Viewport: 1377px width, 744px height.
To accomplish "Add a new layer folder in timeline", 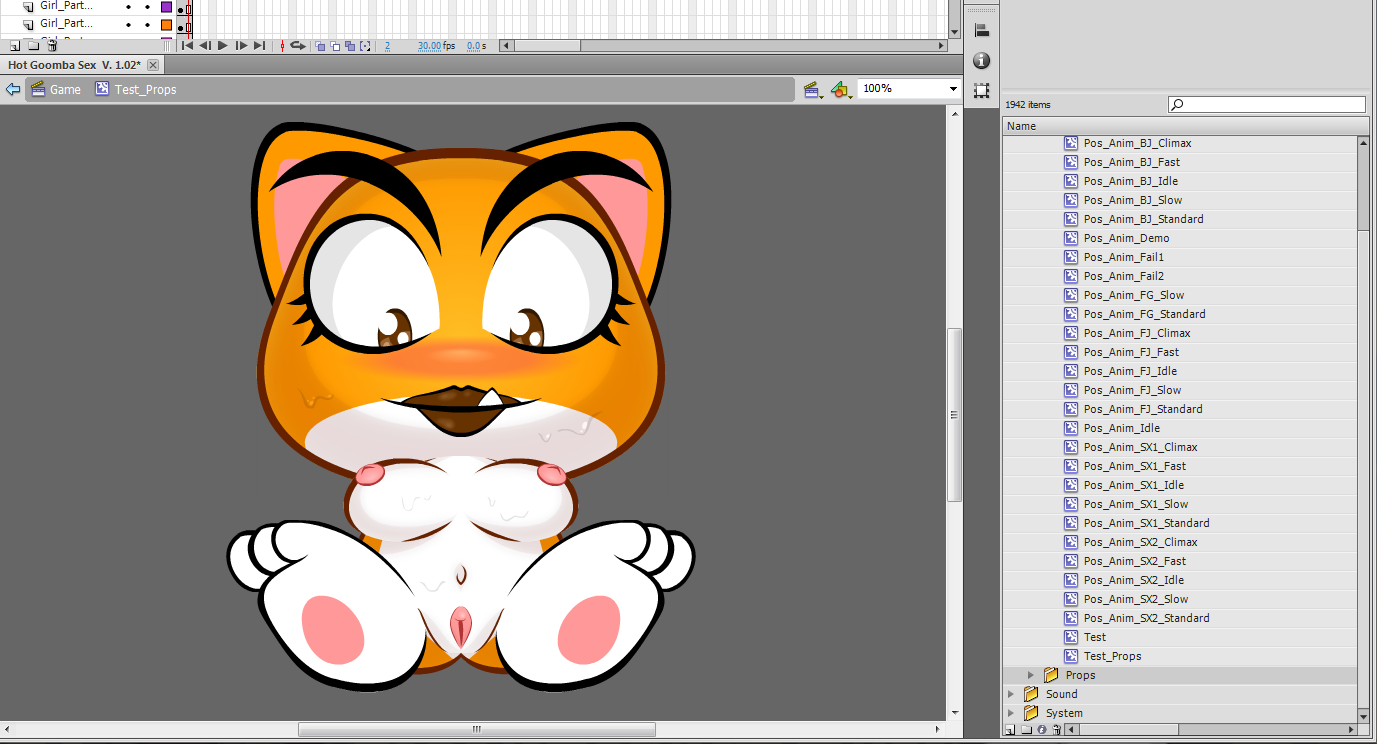I will click(33, 46).
